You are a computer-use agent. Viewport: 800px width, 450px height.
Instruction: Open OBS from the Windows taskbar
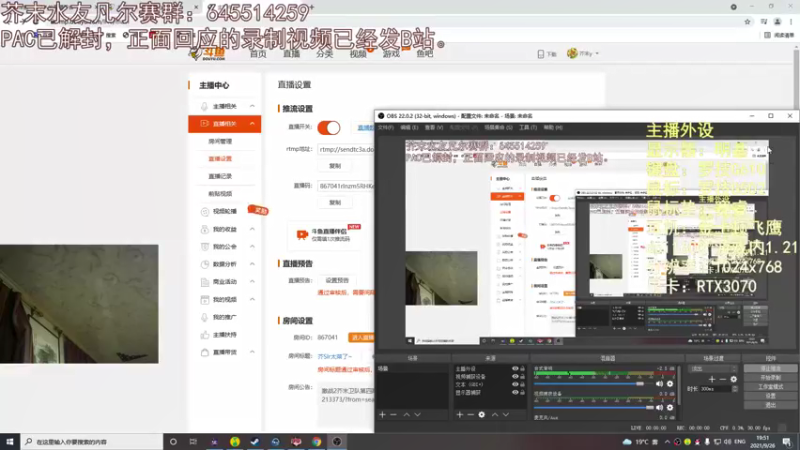[337, 442]
